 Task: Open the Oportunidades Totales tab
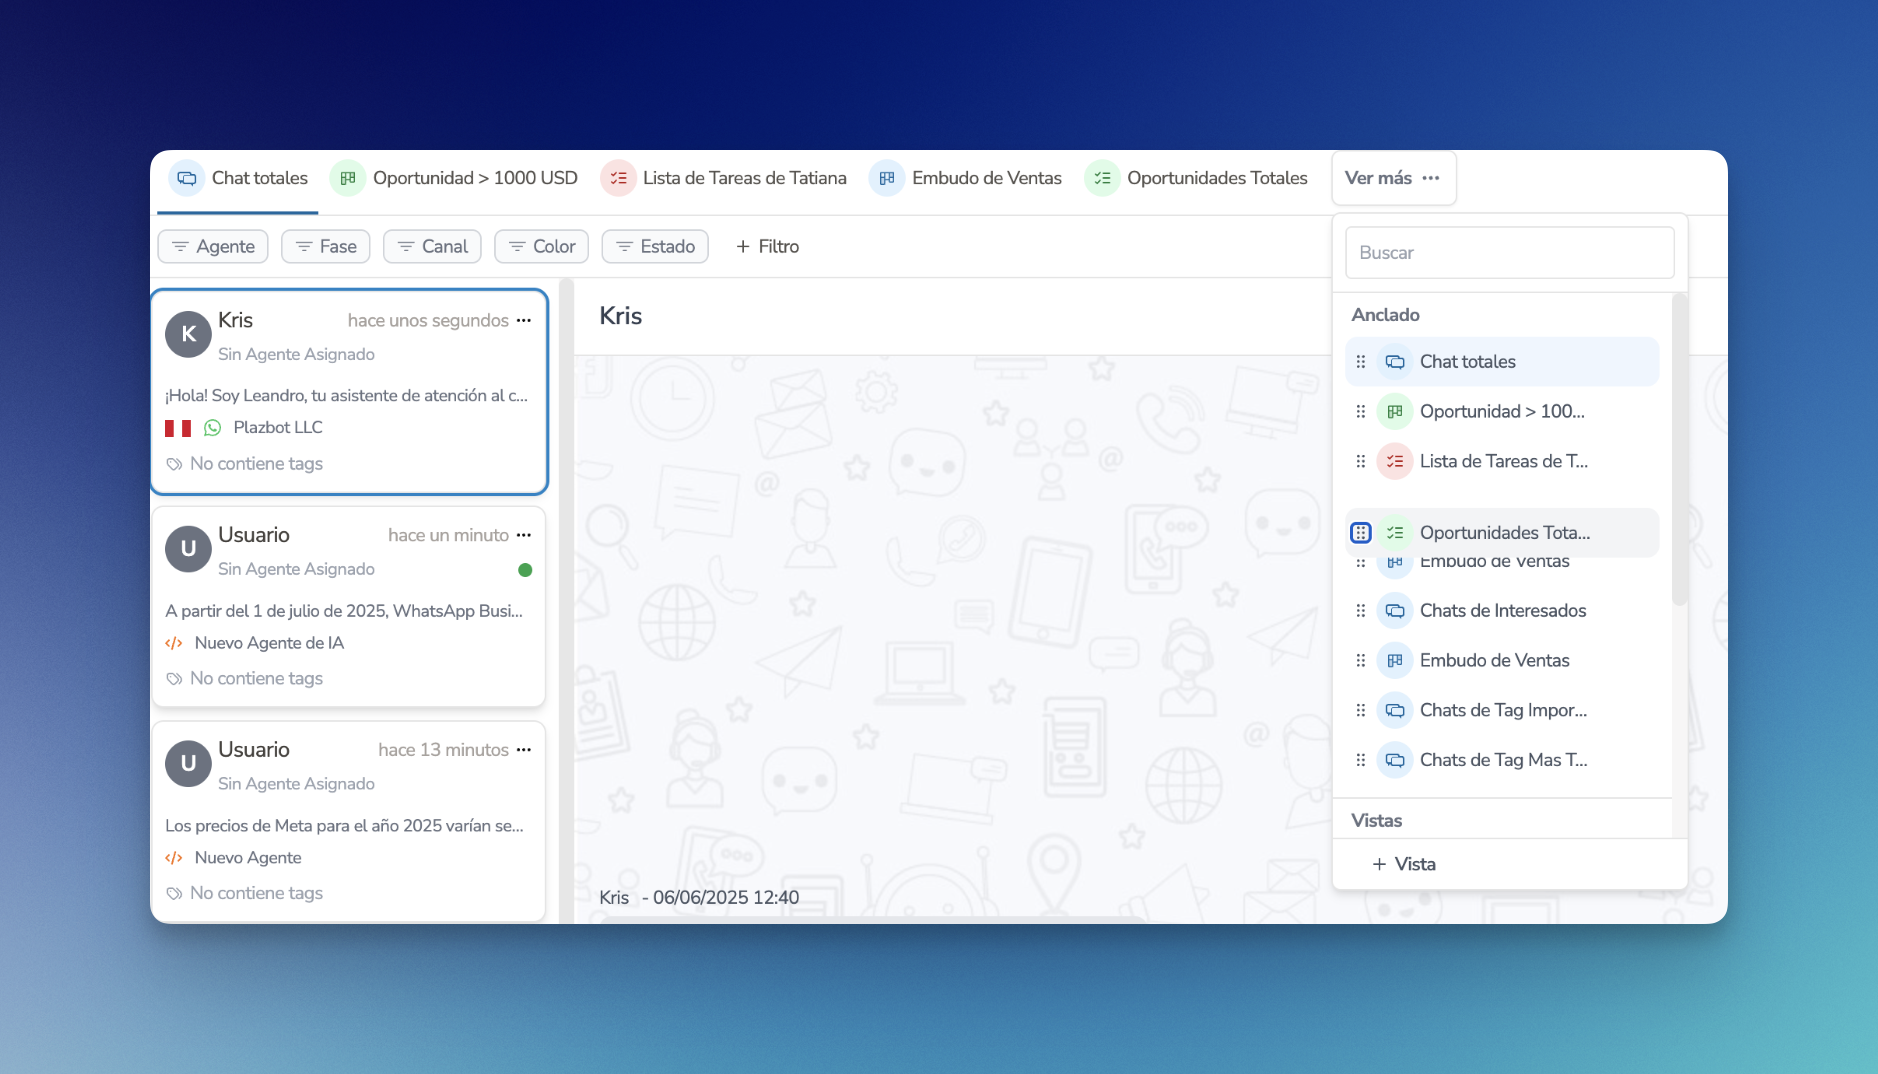point(1197,178)
